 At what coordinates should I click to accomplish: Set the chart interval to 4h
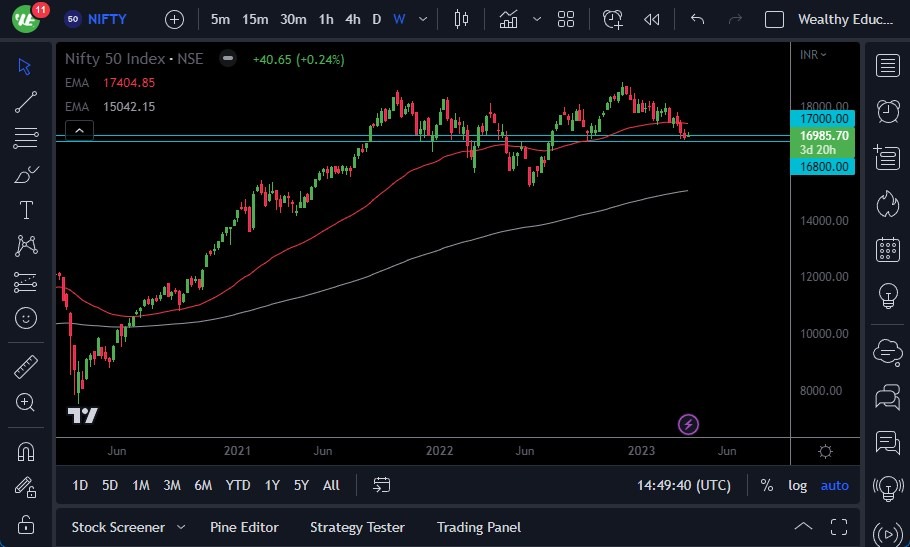(352, 19)
